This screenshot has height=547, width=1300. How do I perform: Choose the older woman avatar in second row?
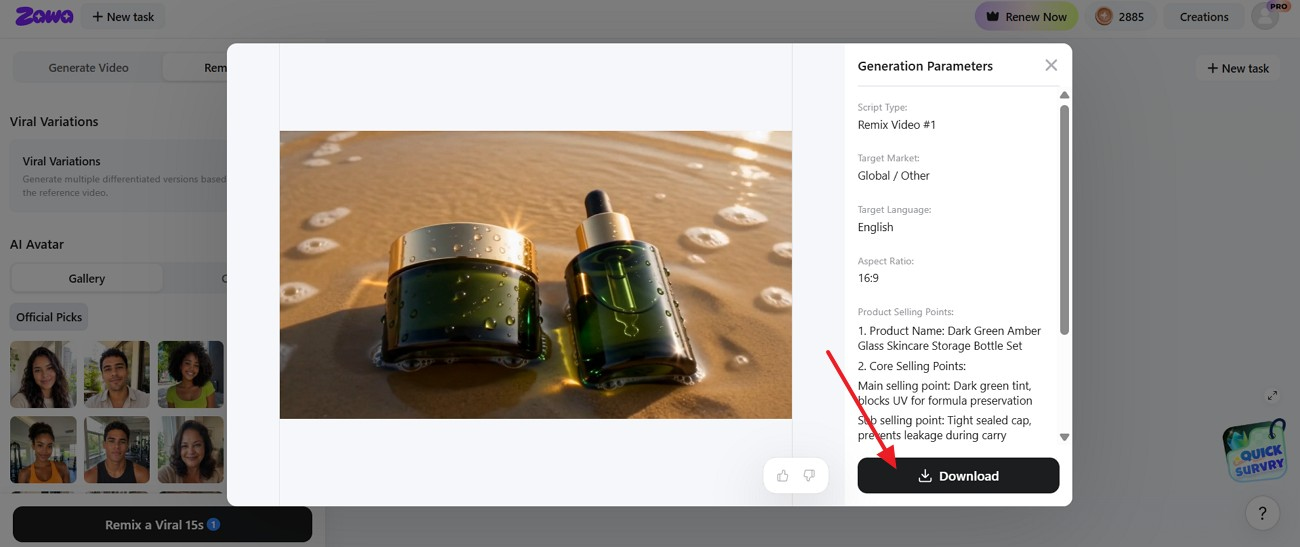191,450
